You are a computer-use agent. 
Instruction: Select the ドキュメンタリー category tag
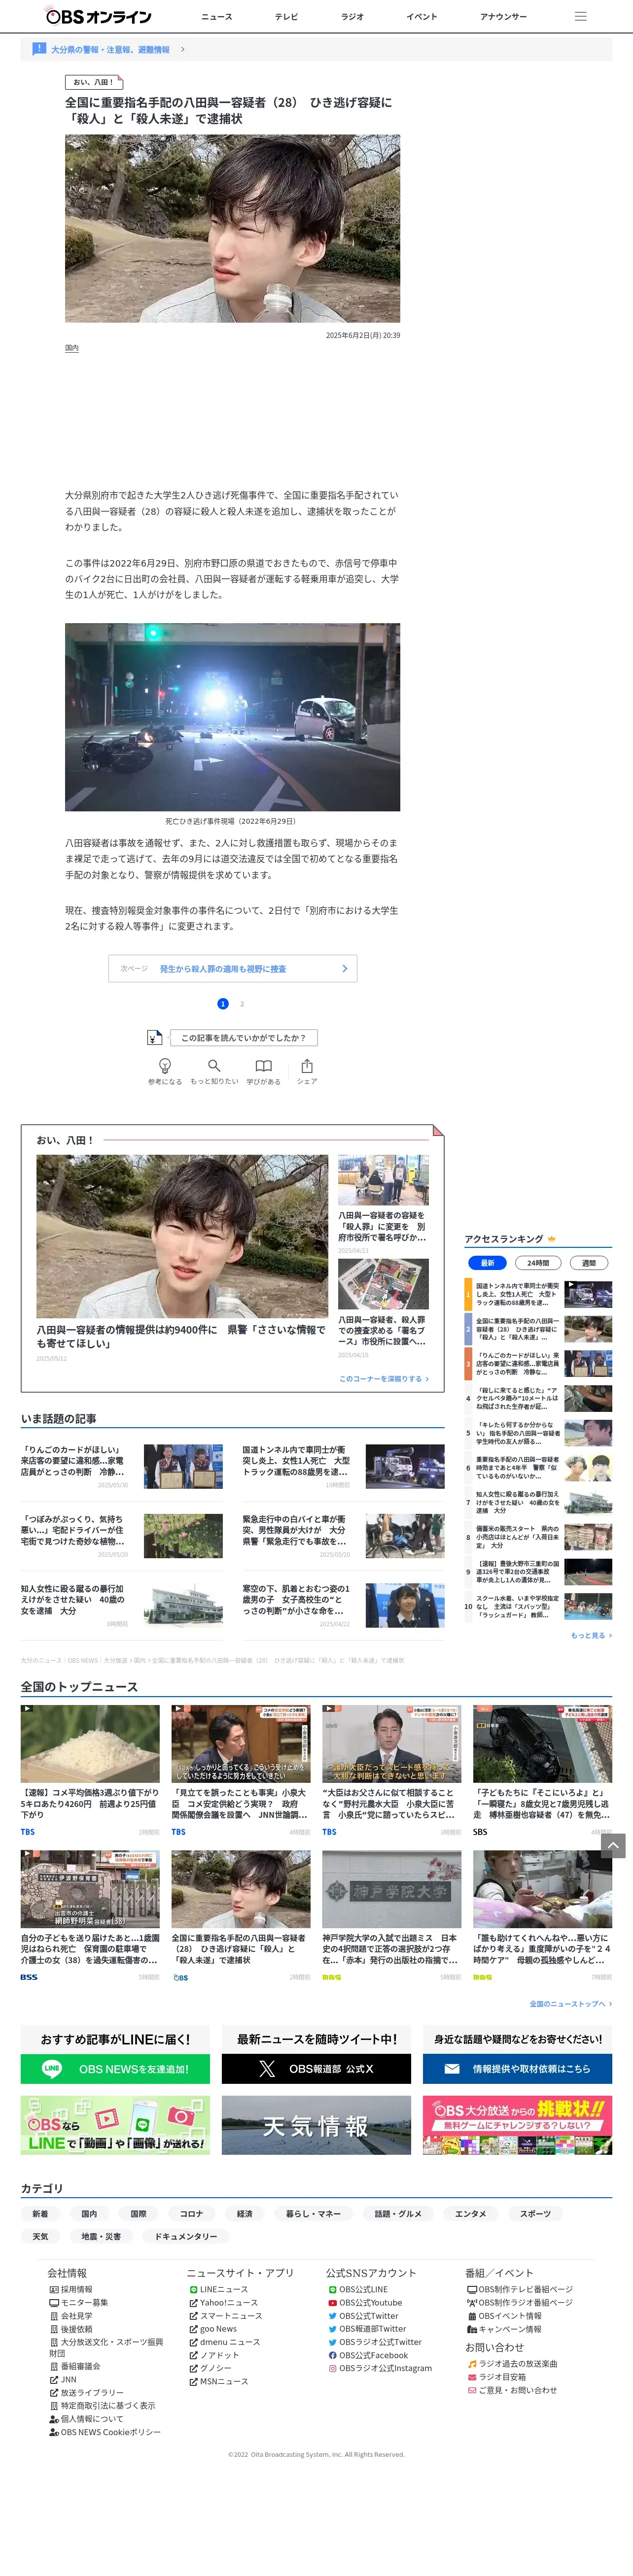pyautogui.click(x=186, y=2236)
